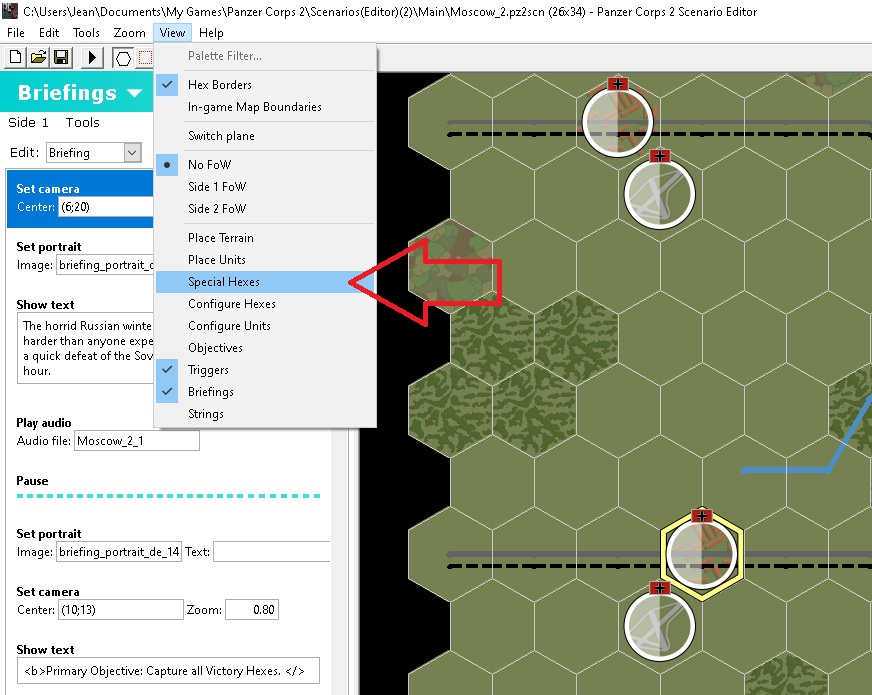Open the Tools menu in the menu bar
The height and width of the screenshot is (695, 872).
click(x=86, y=33)
